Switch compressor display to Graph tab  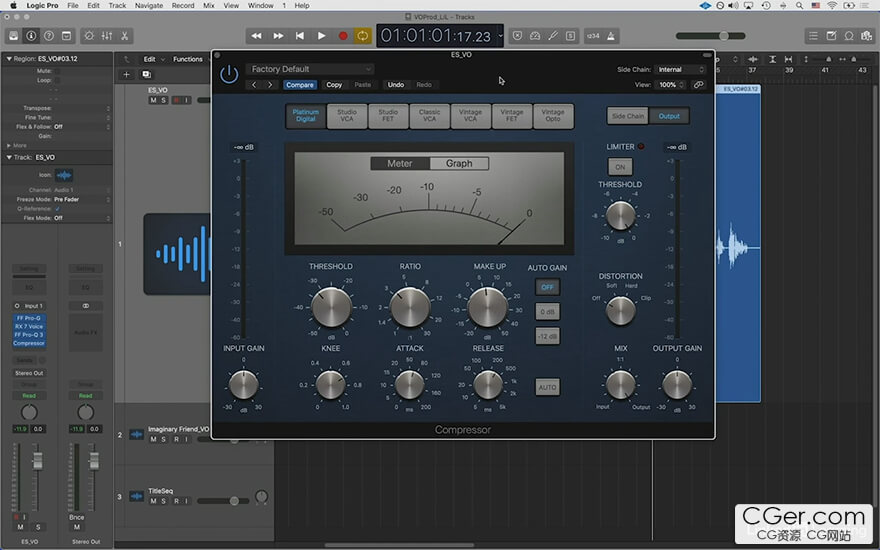pos(459,163)
